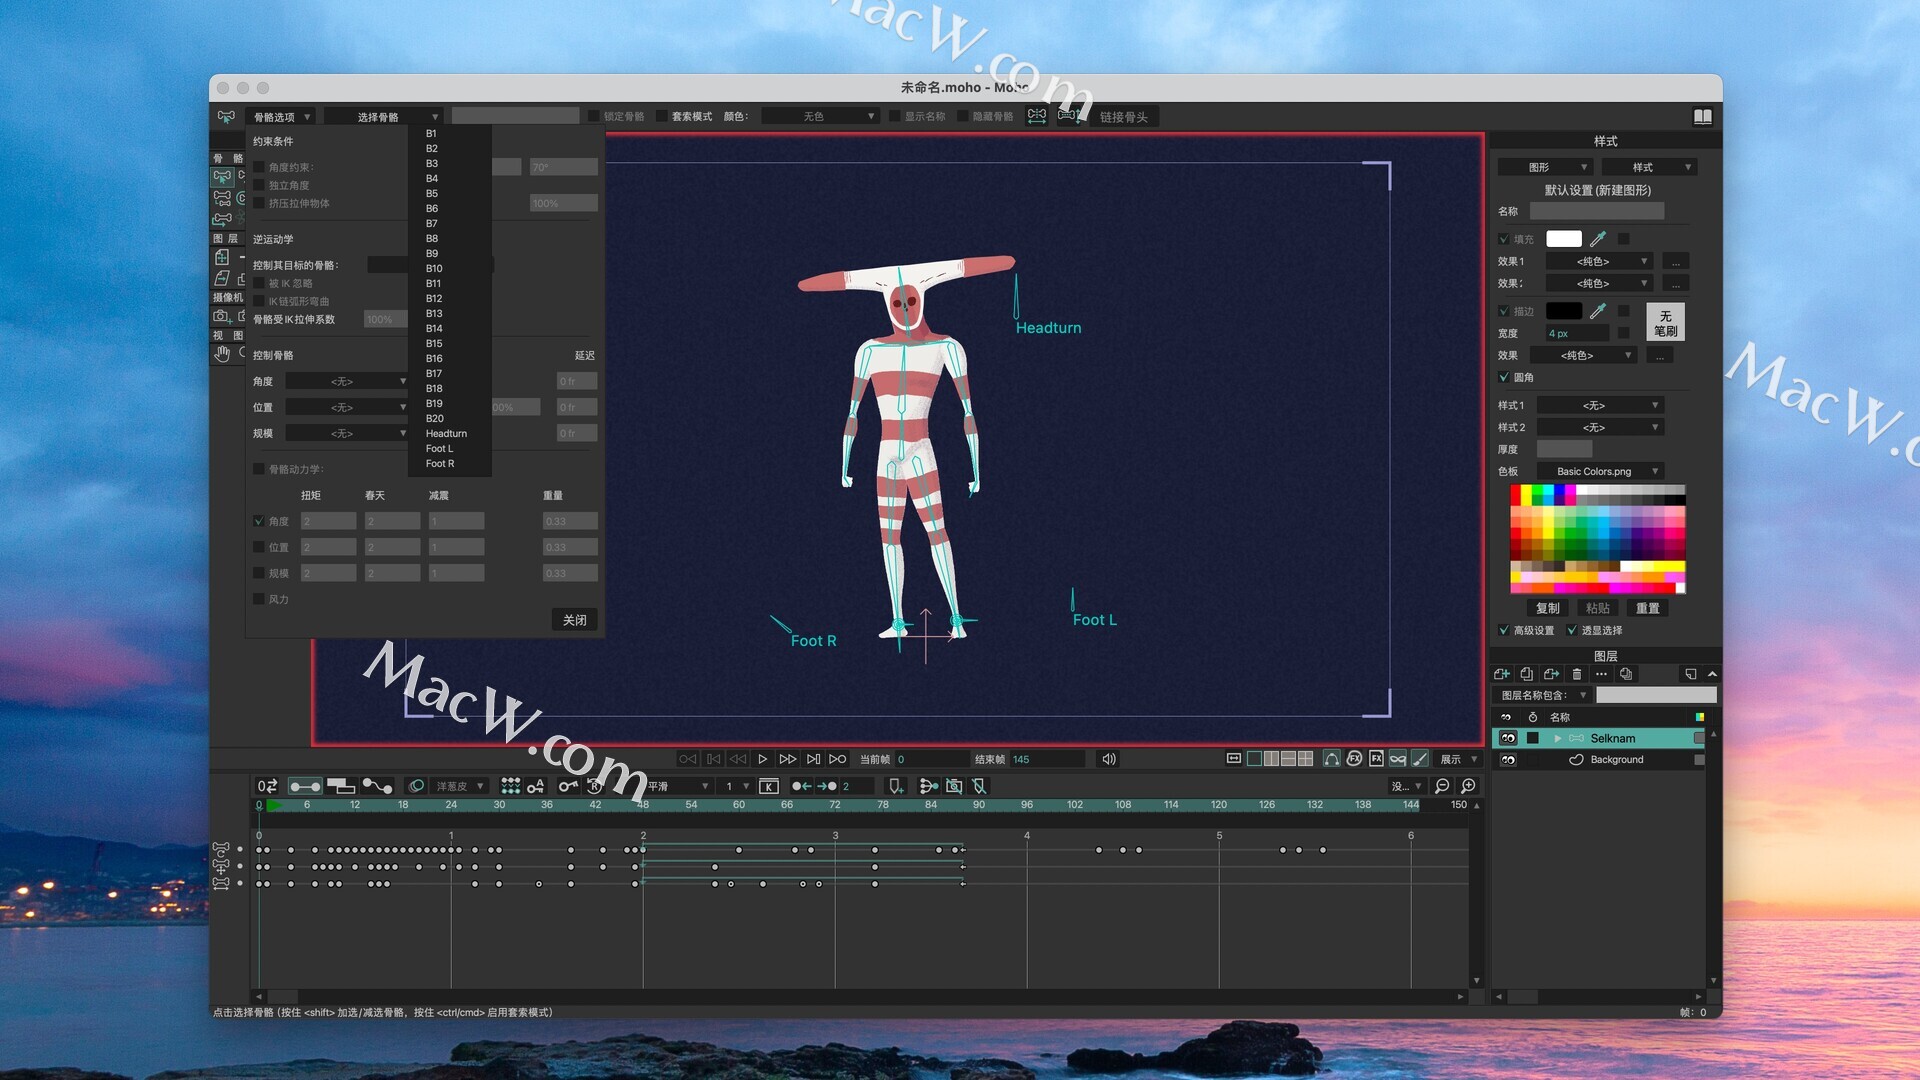Hide the Background layer visibility eyes
The width and height of the screenshot is (1920, 1080).
[x=1508, y=760]
